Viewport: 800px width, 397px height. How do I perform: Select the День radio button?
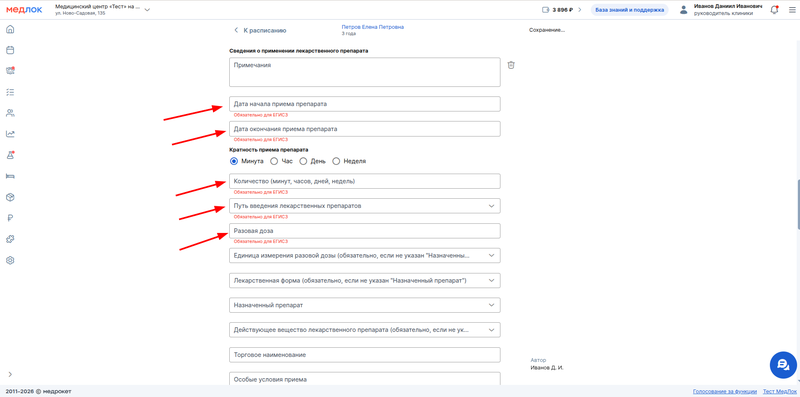coord(303,161)
